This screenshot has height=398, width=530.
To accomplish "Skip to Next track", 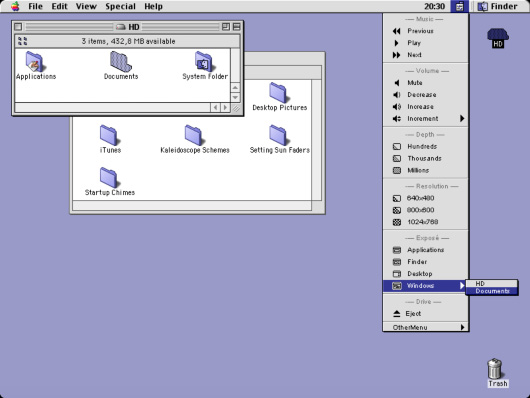I will tap(426, 55).
